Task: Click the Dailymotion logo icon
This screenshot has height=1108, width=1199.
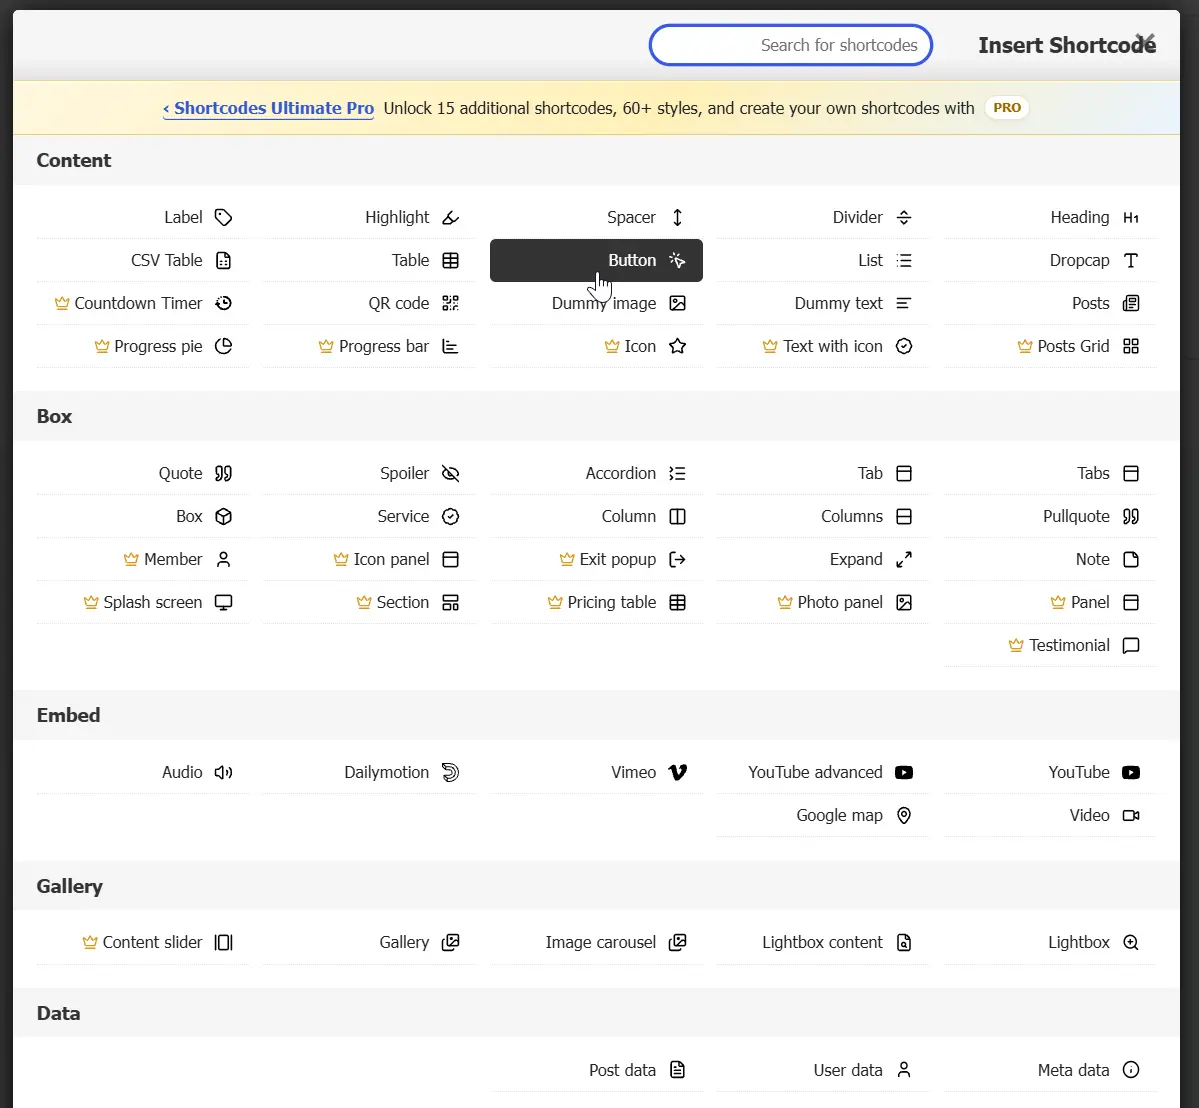Action: [450, 773]
